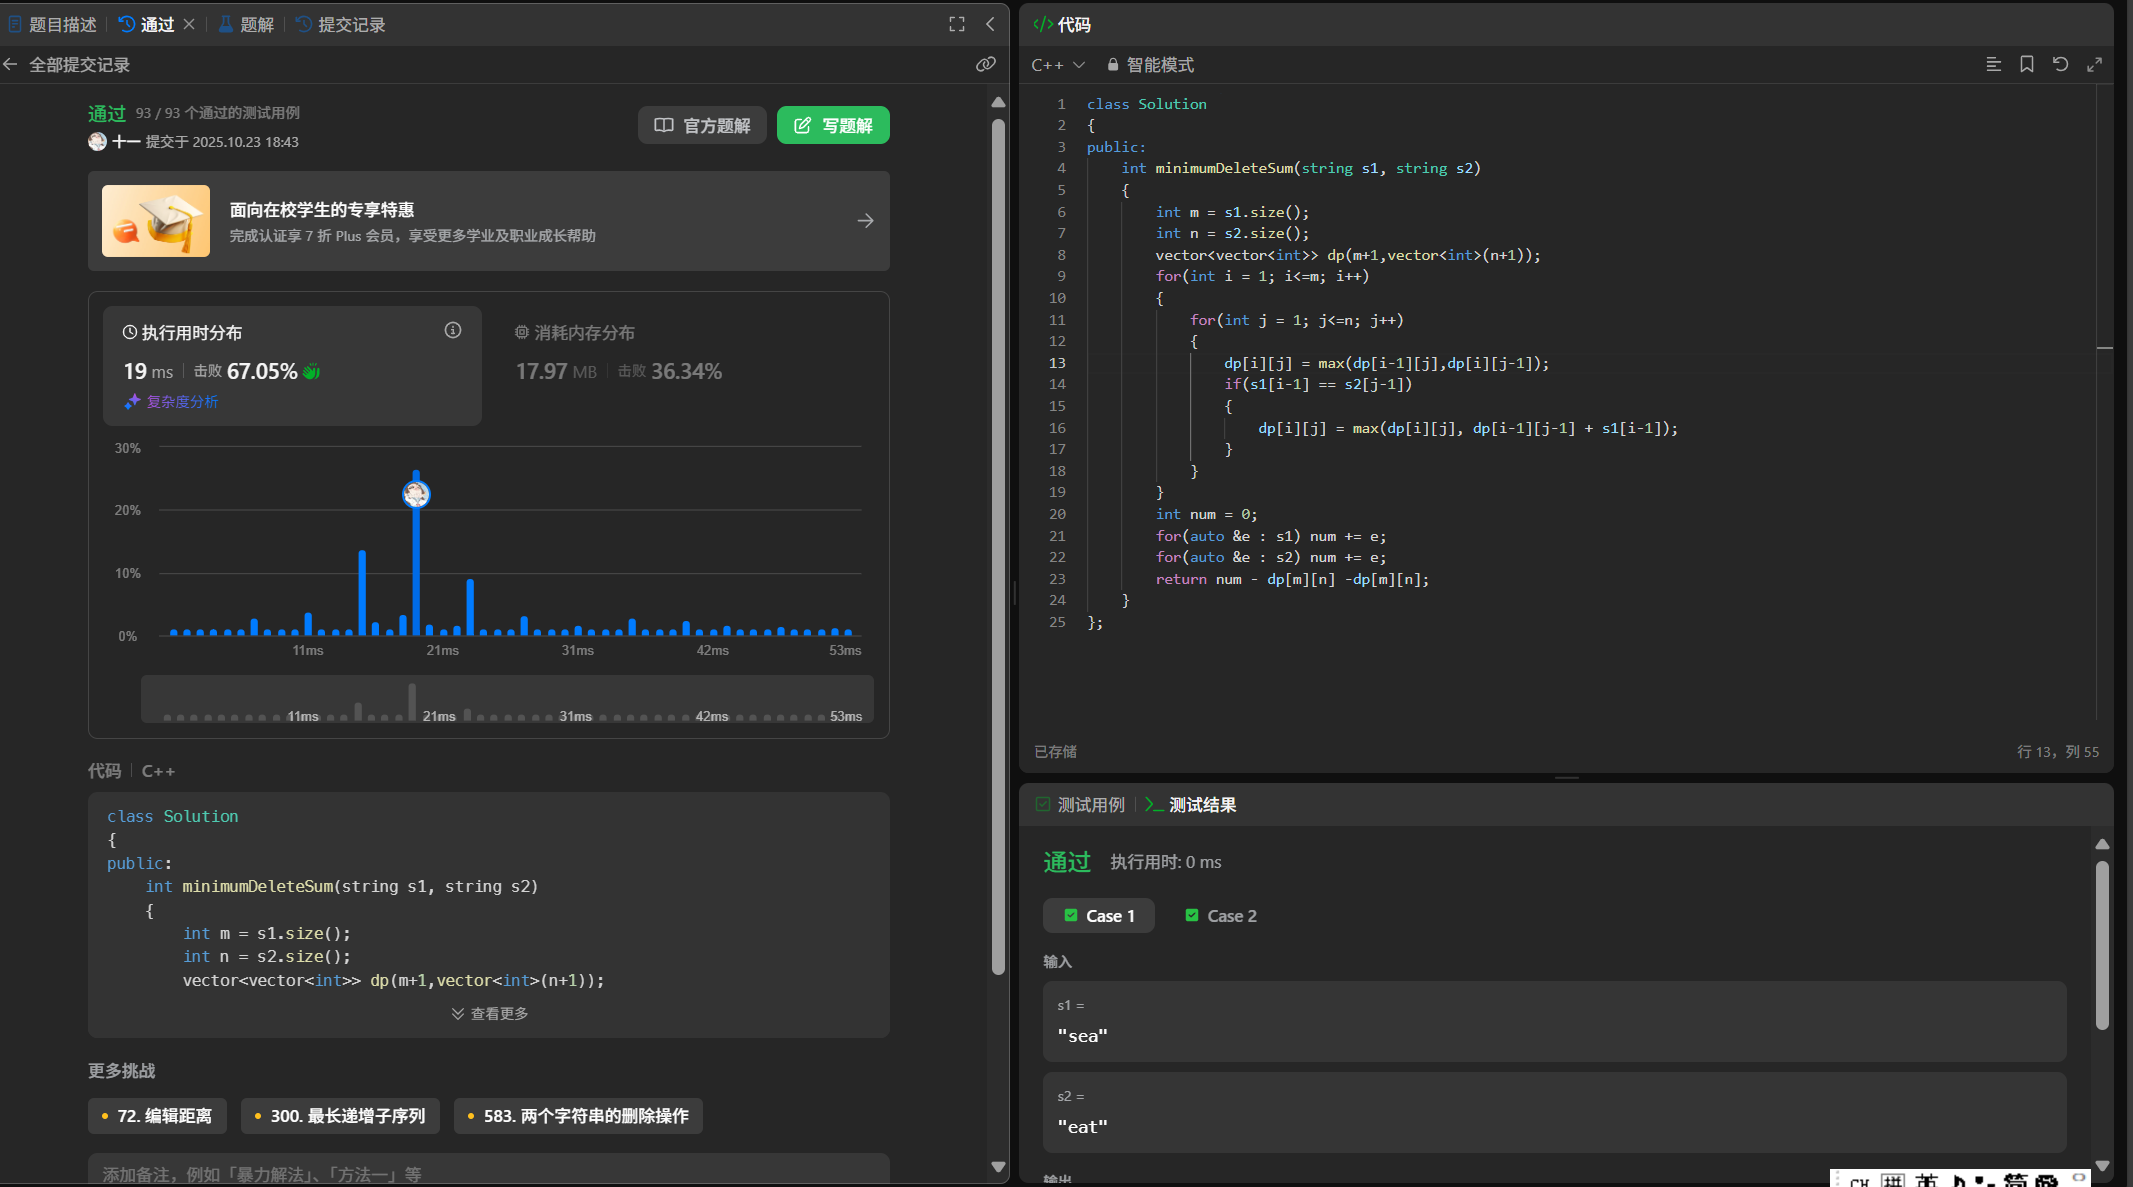Click the runtime range slider bar
The width and height of the screenshot is (2133, 1187).
(x=507, y=699)
